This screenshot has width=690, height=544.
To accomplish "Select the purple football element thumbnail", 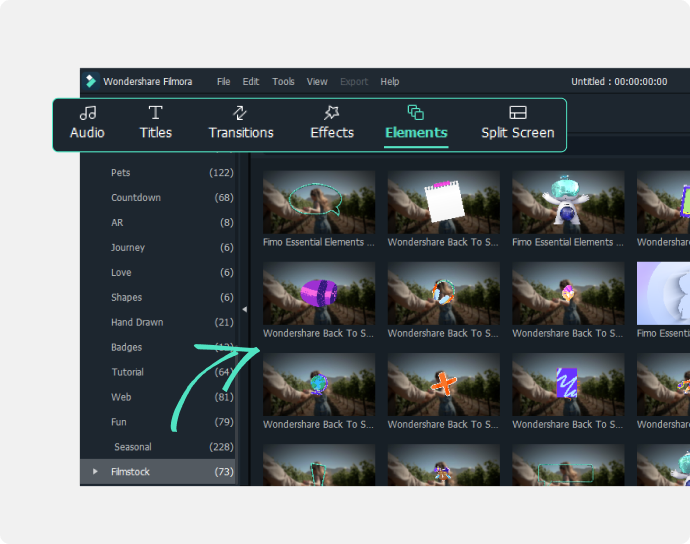I will point(319,294).
